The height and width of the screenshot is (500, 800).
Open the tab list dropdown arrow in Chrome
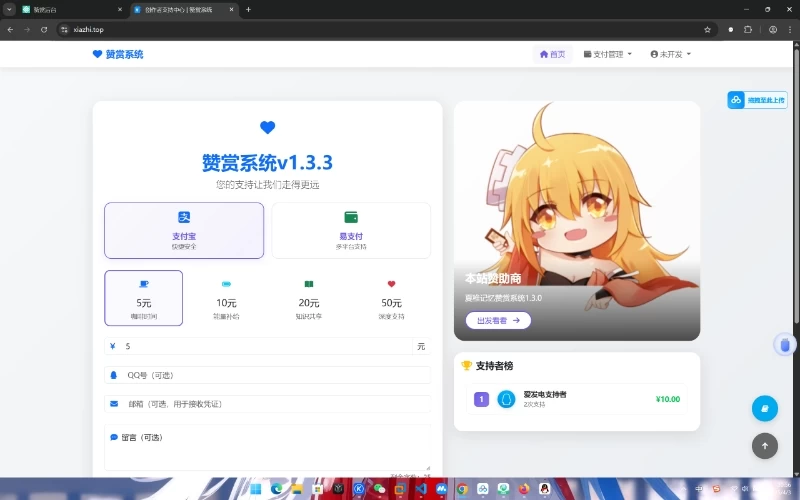9,9
